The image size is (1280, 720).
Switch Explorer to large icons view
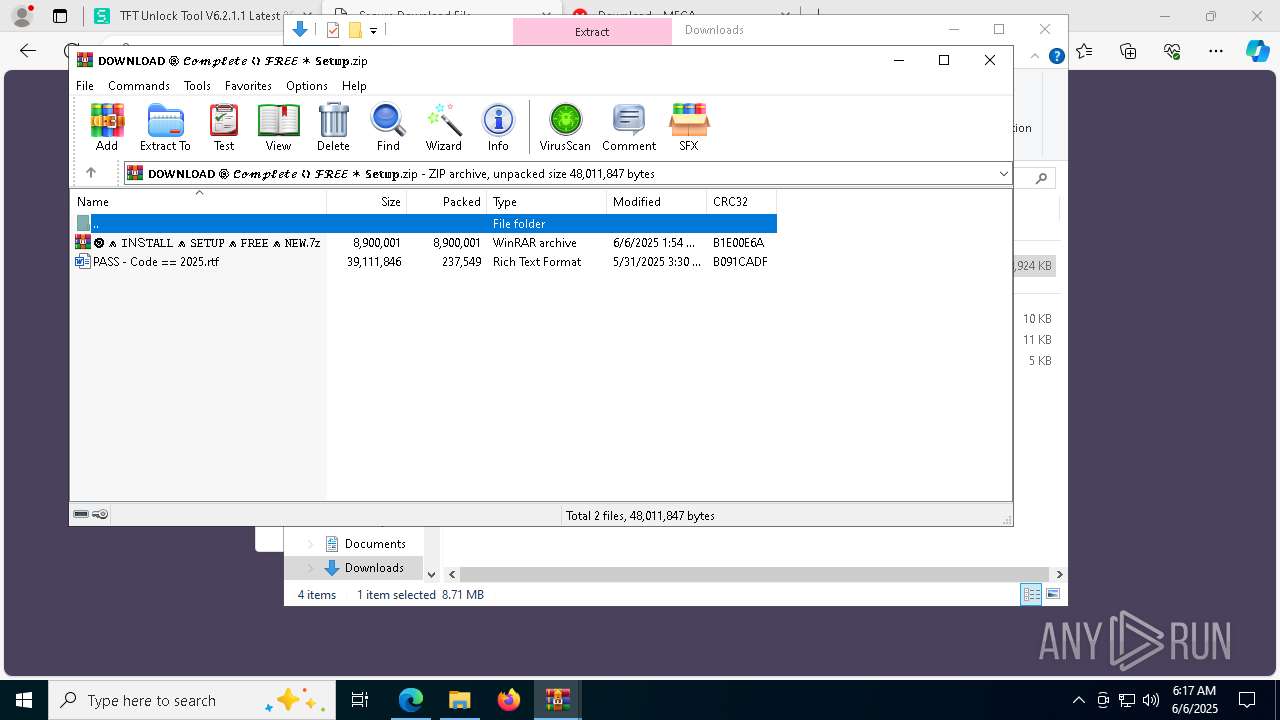1052,594
